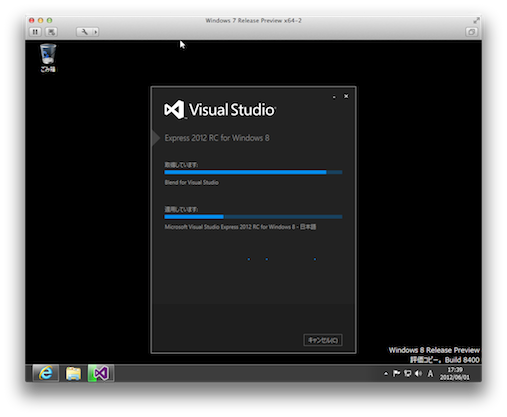The height and width of the screenshot is (417, 507).
Task: Select Visual Studio installer taskbar icon
Action: [100, 373]
